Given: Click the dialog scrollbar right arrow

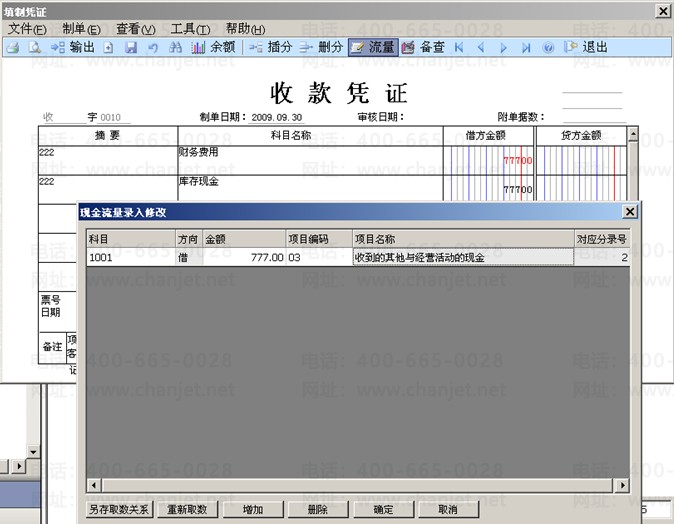Looking at the screenshot, I should [x=622, y=486].
